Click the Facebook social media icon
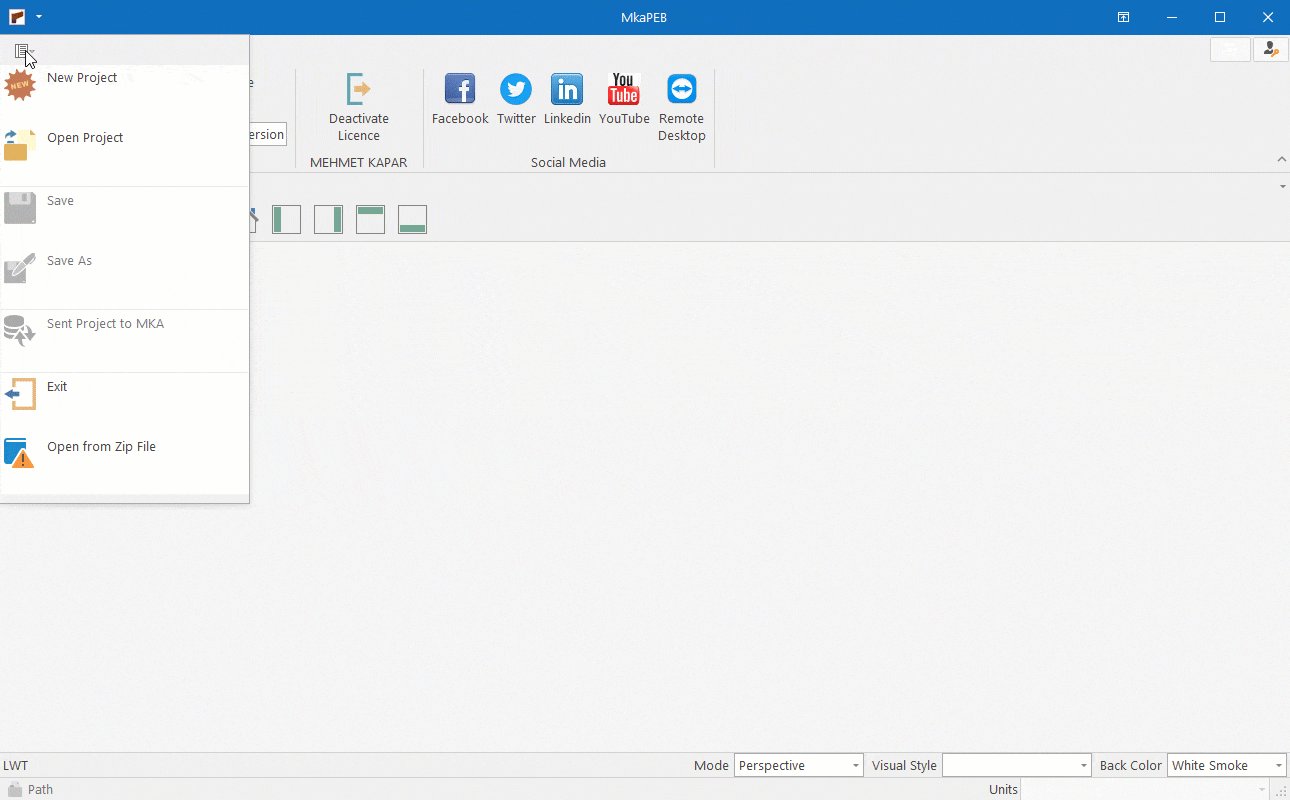The height and width of the screenshot is (800, 1290). 460,90
